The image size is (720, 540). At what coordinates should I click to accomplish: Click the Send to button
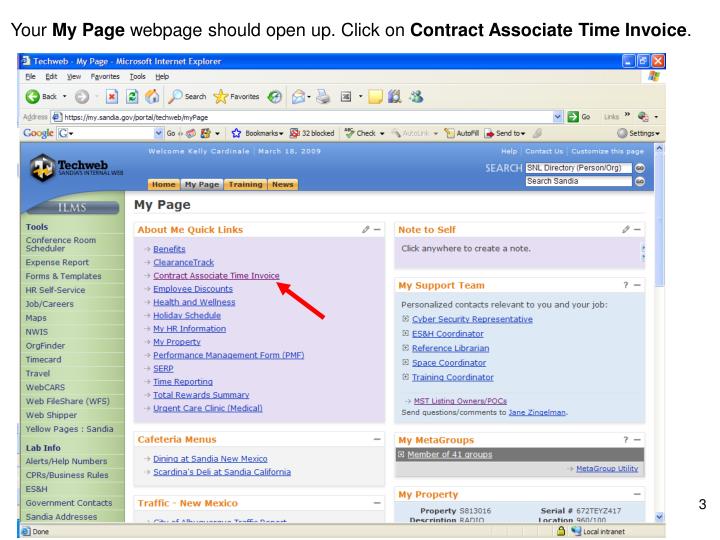(505, 133)
